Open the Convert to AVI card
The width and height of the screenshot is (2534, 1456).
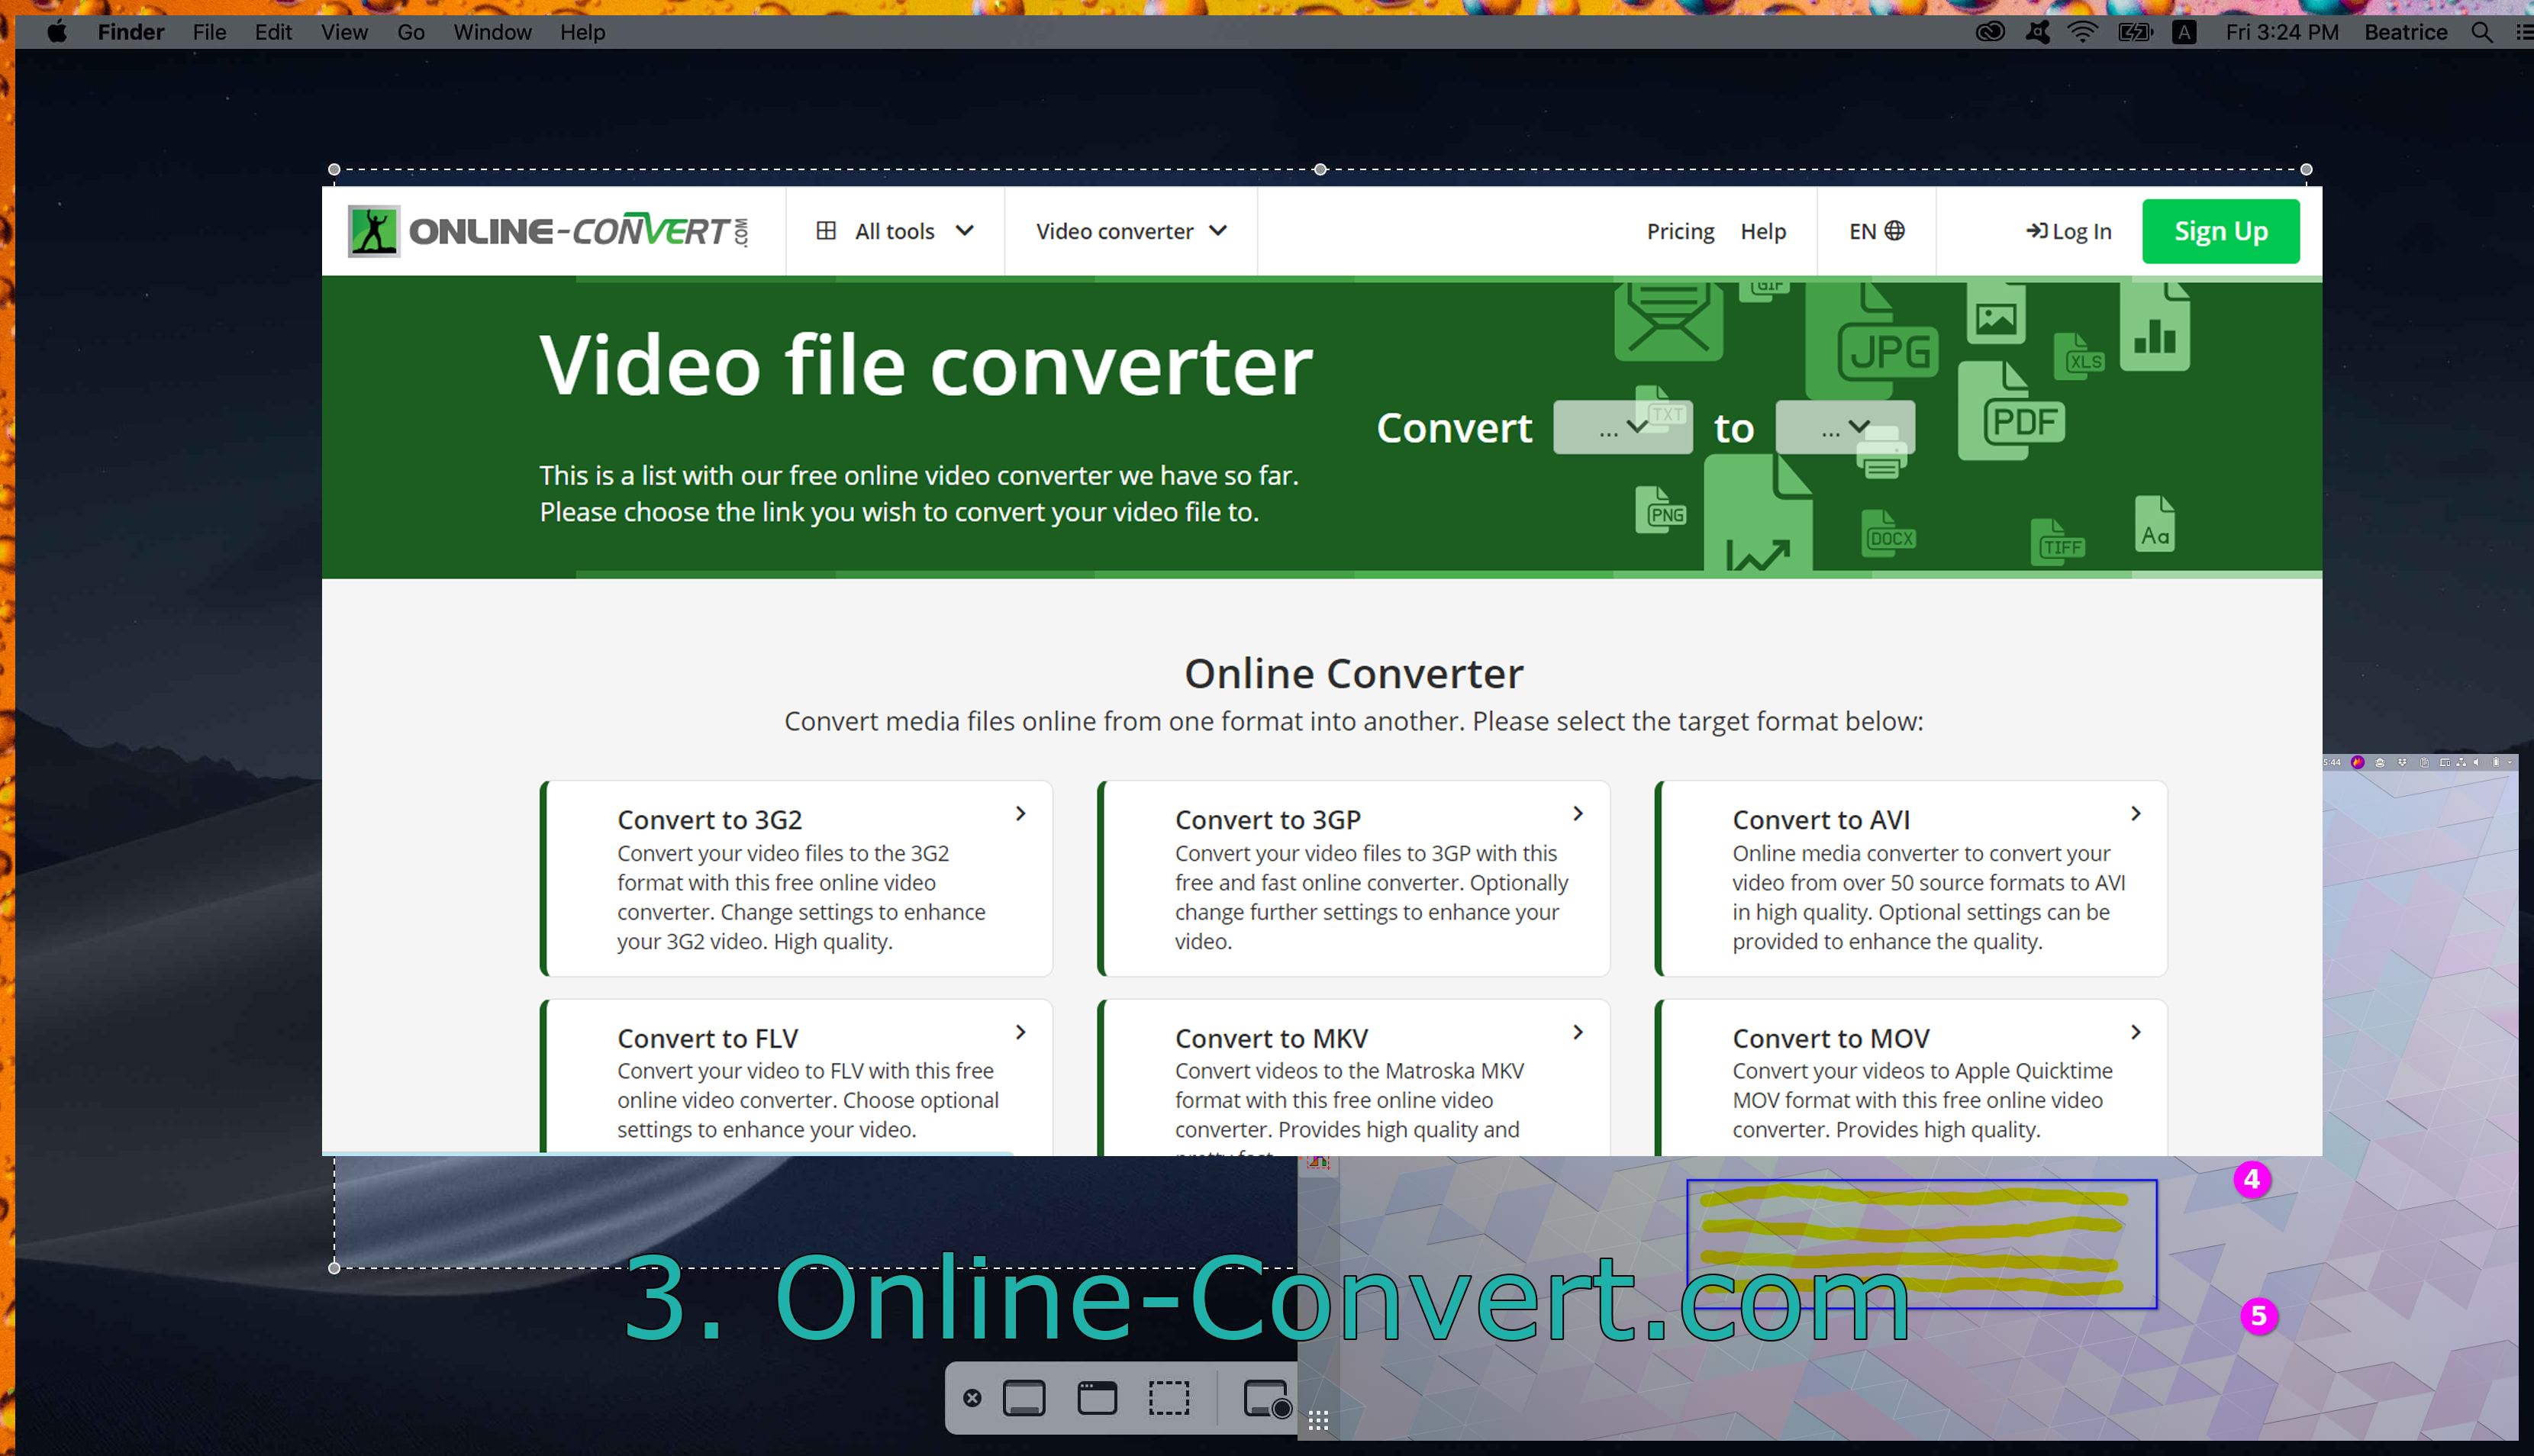pos(1911,878)
